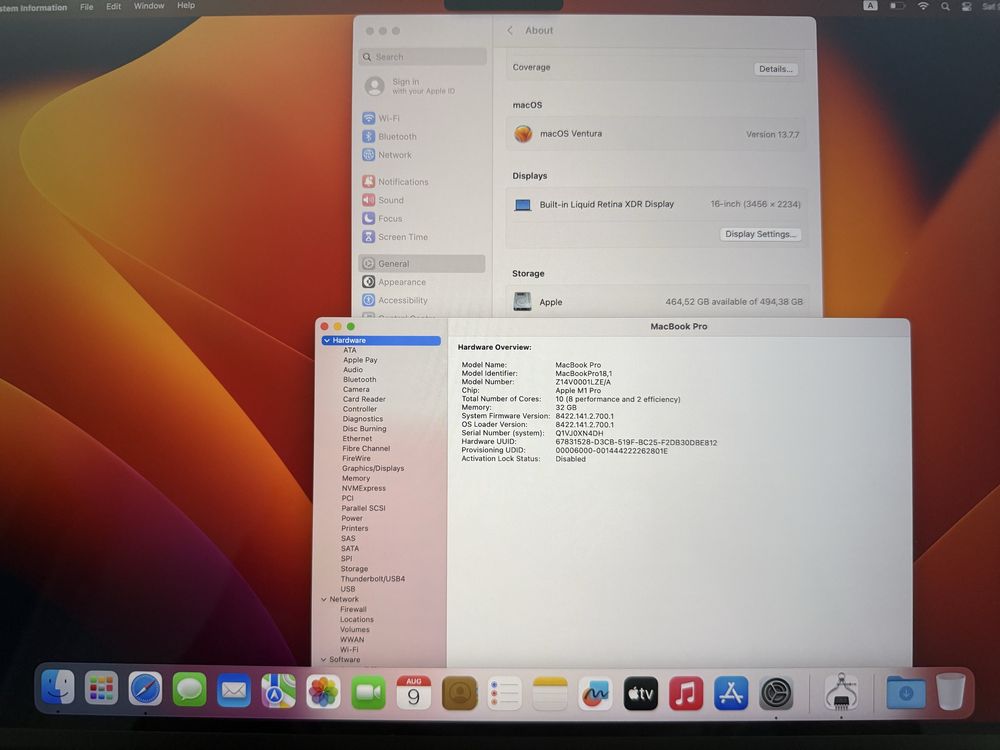
Task: Select Storage in hardware tree
Action: coord(354,569)
